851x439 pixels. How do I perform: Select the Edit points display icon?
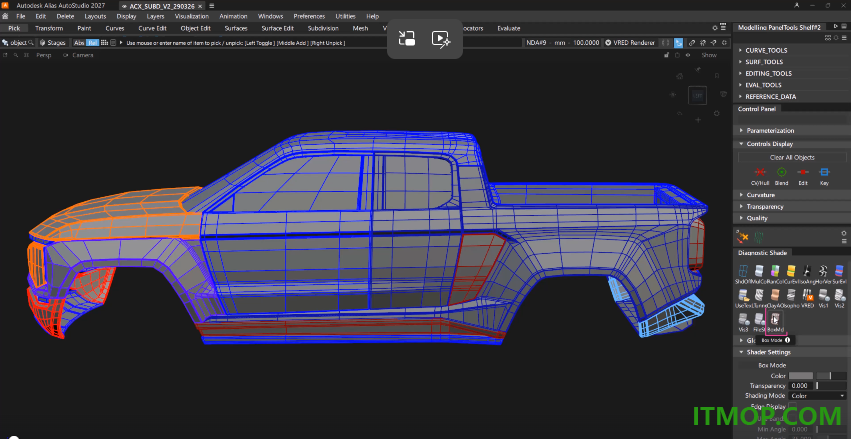coord(803,172)
